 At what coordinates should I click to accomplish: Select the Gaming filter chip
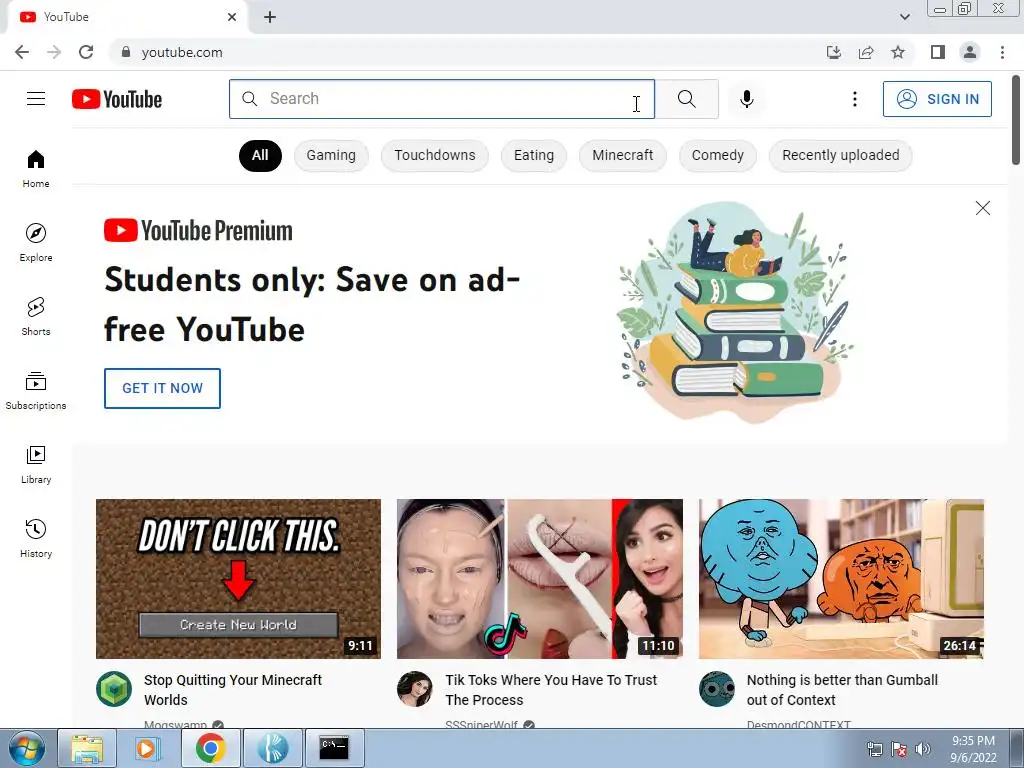point(331,155)
